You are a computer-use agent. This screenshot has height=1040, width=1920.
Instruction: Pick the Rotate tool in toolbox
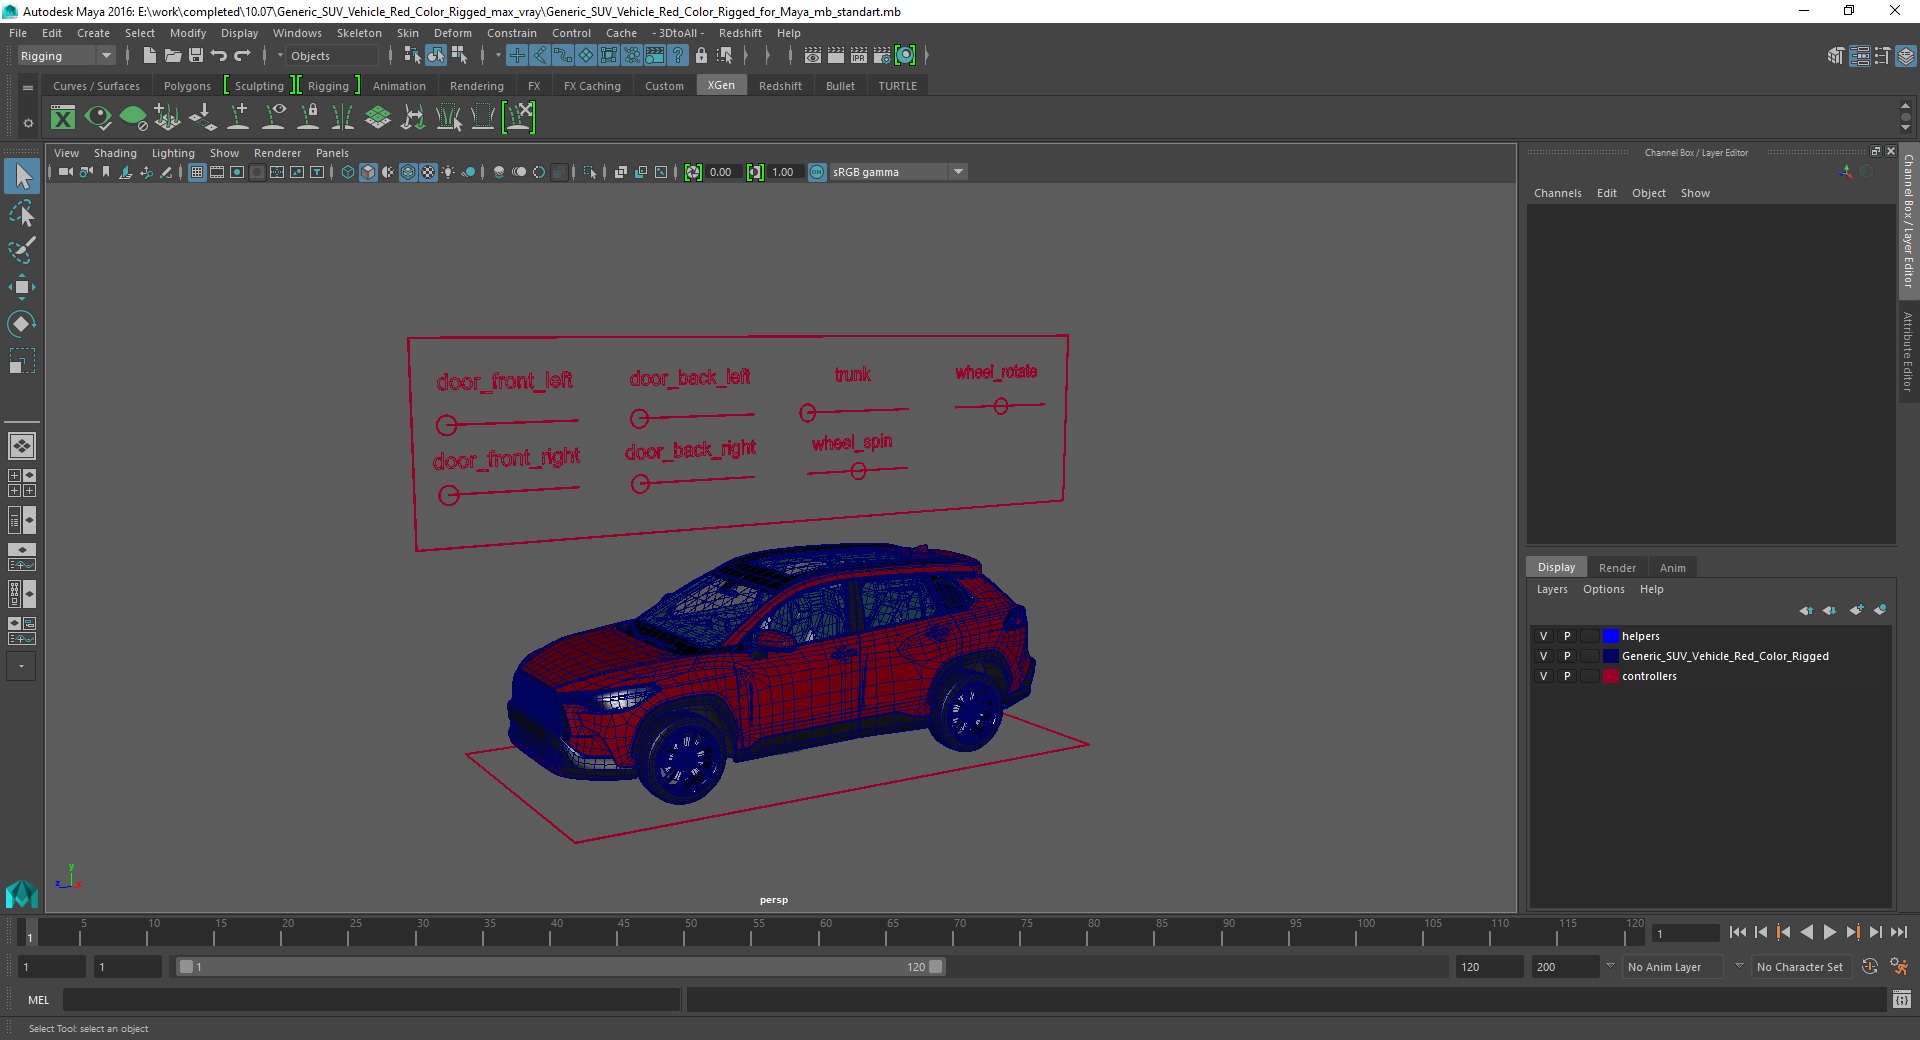pyautogui.click(x=22, y=324)
